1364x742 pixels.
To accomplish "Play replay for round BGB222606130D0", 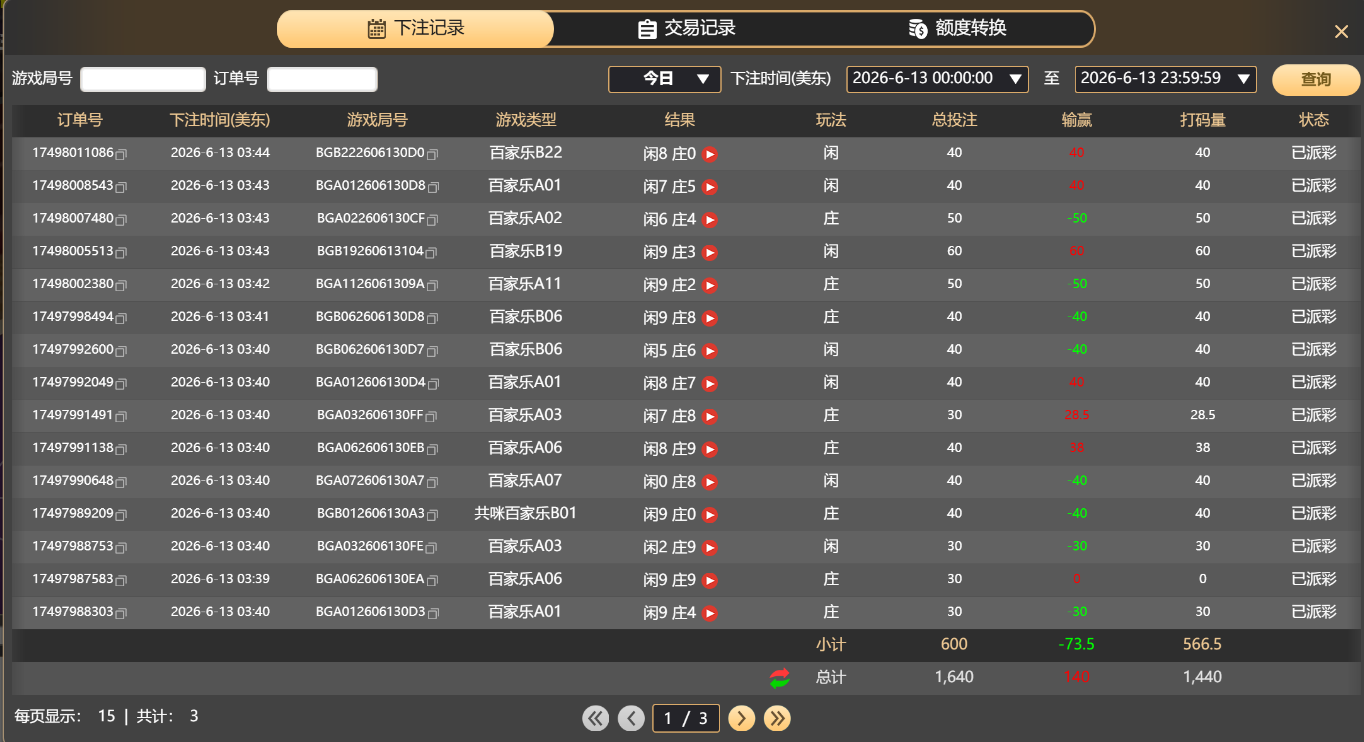I will pyautogui.click(x=710, y=154).
